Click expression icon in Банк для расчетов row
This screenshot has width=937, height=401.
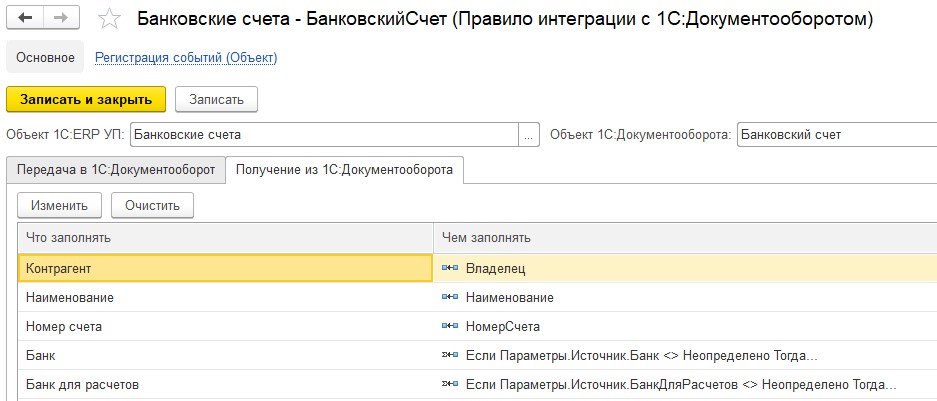pyautogui.click(x=450, y=384)
